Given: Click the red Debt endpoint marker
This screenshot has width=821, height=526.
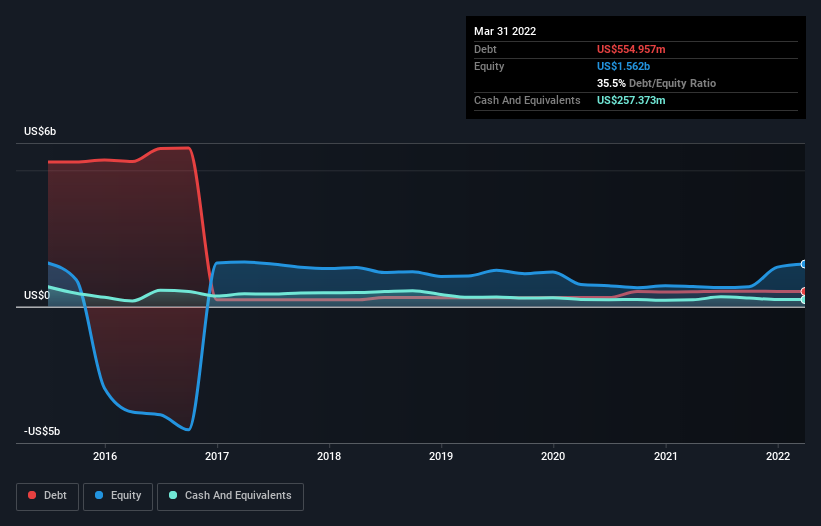Looking at the screenshot, I should (x=804, y=292).
